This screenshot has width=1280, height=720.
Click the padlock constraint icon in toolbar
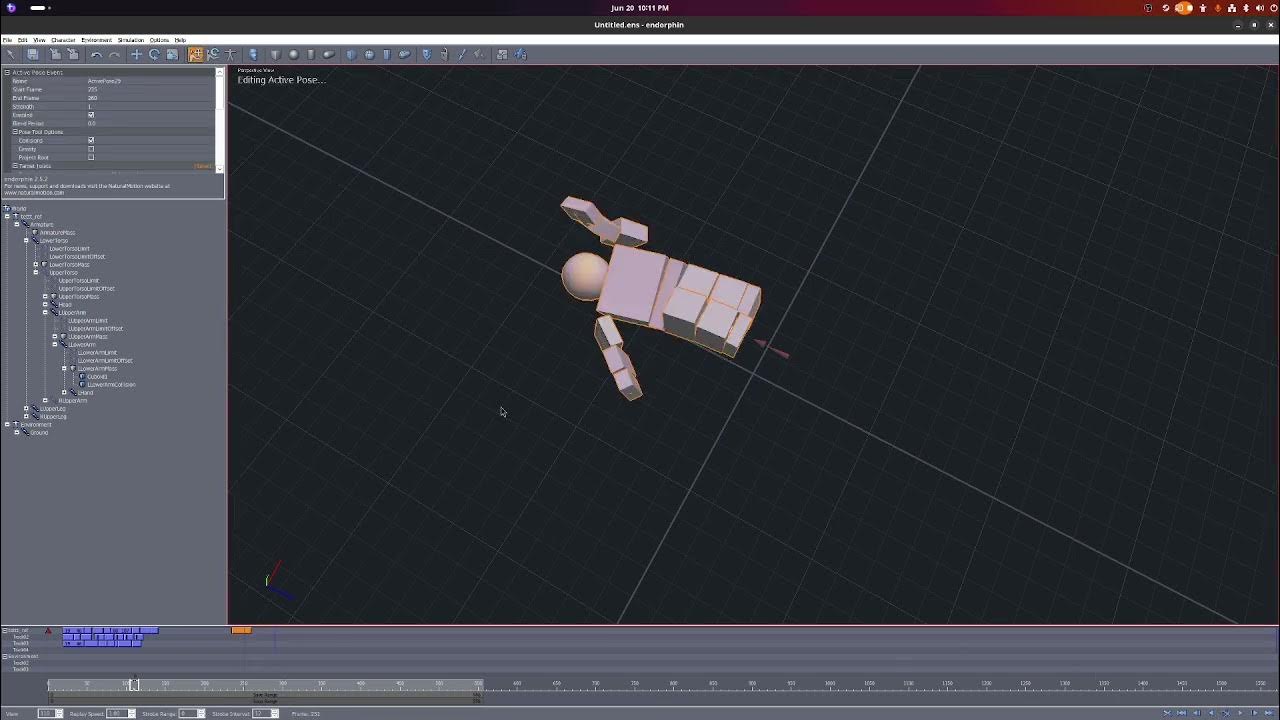[x=445, y=54]
